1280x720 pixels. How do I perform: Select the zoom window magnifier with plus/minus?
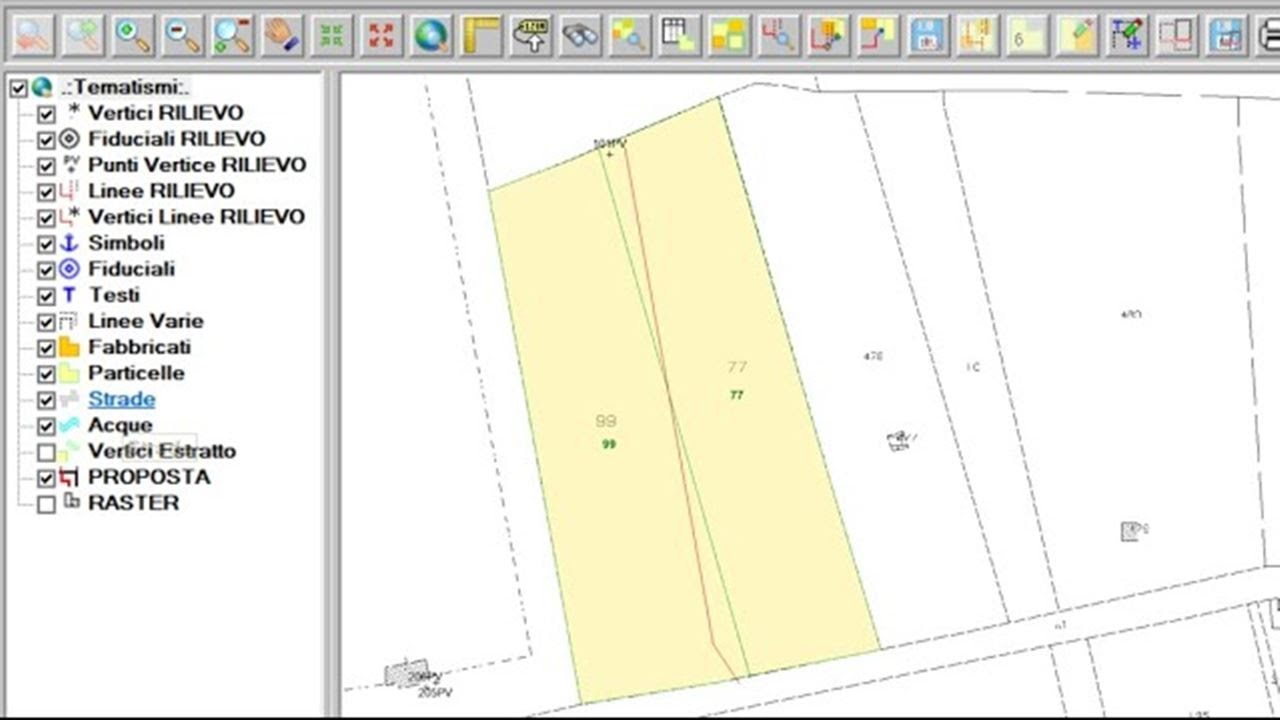click(232, 36)
